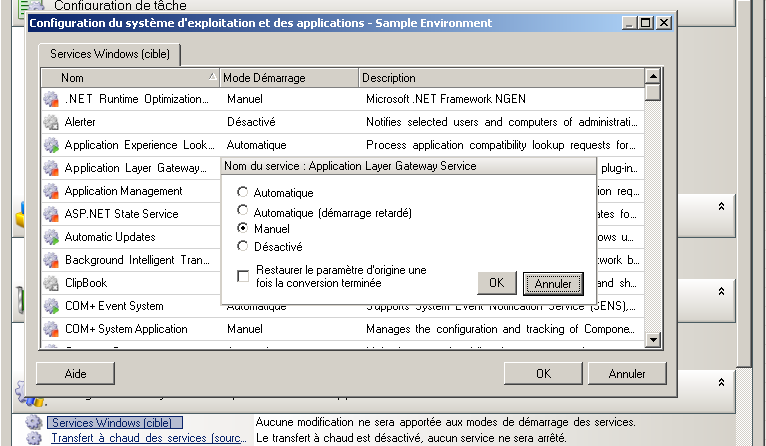Choose Automatique (démarrage retardé) option
766x446 pixels.
pyautogui.click(x=242, y=210)
